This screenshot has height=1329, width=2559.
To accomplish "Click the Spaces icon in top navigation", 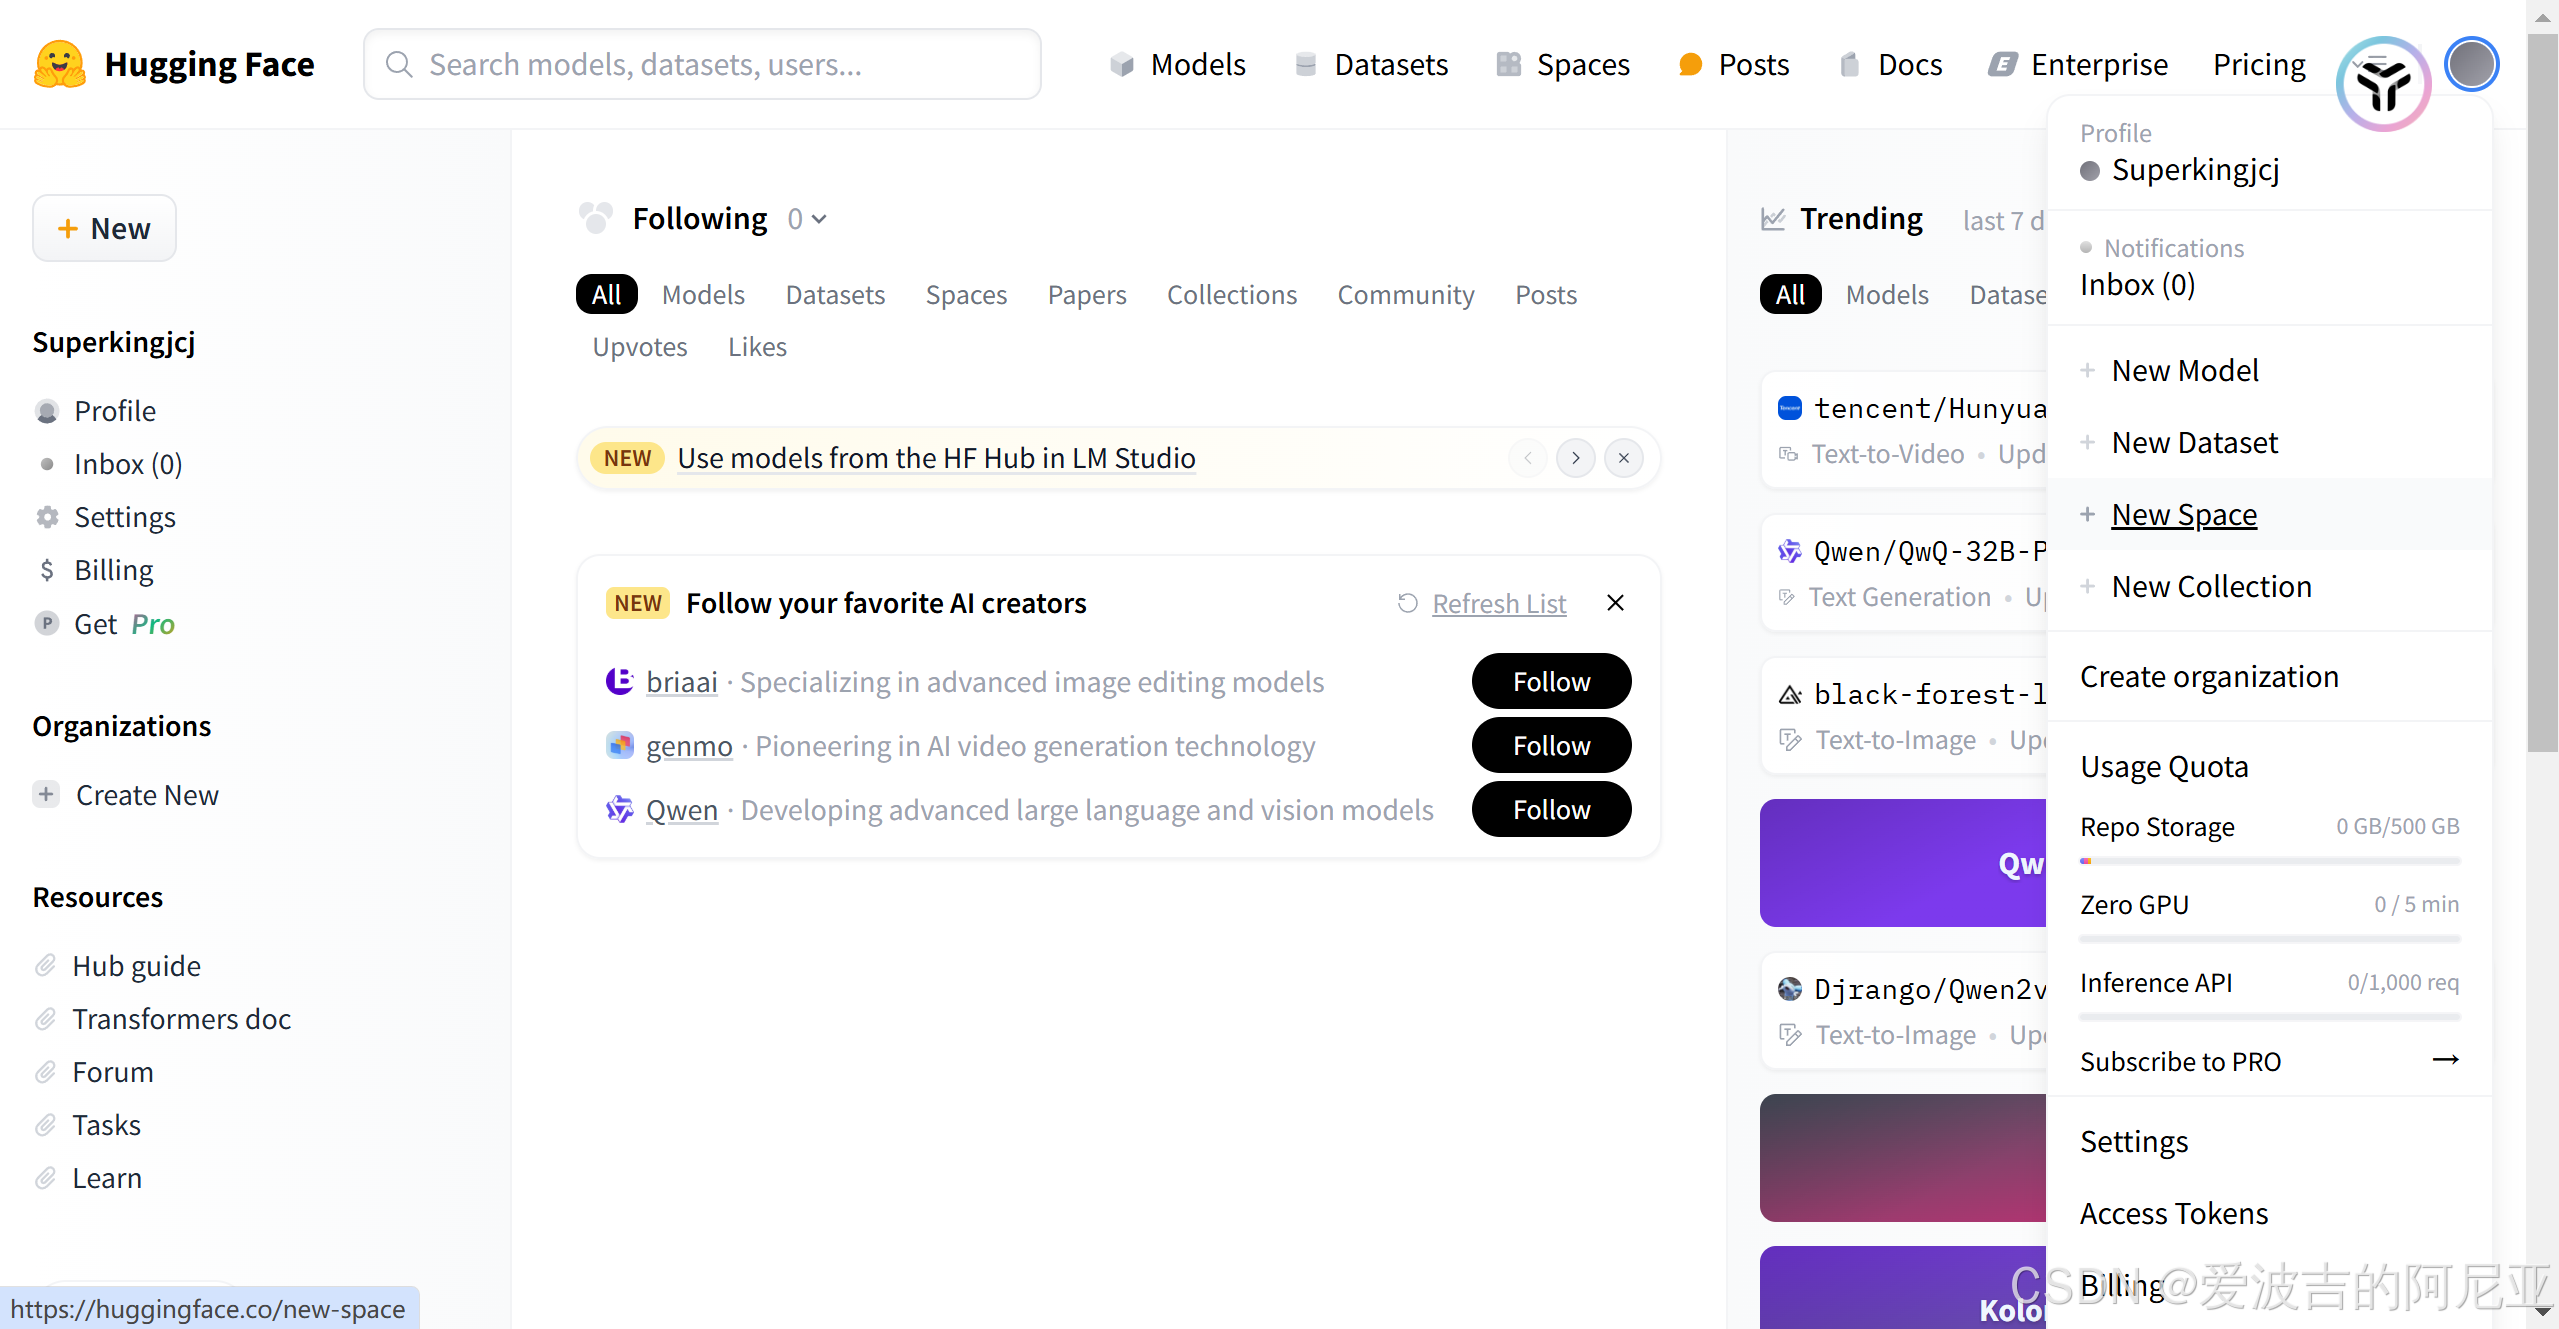I will tap(1508, 64).
